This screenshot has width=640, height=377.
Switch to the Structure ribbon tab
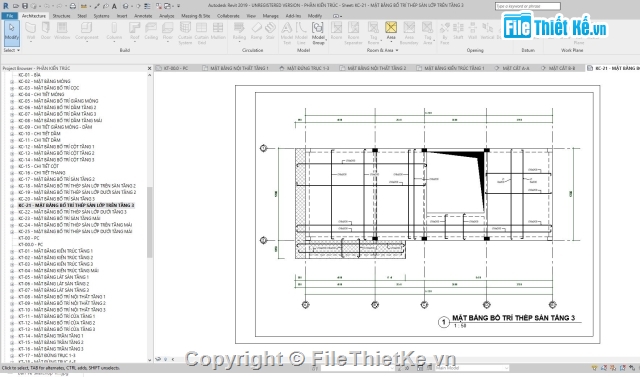(61, 16)
